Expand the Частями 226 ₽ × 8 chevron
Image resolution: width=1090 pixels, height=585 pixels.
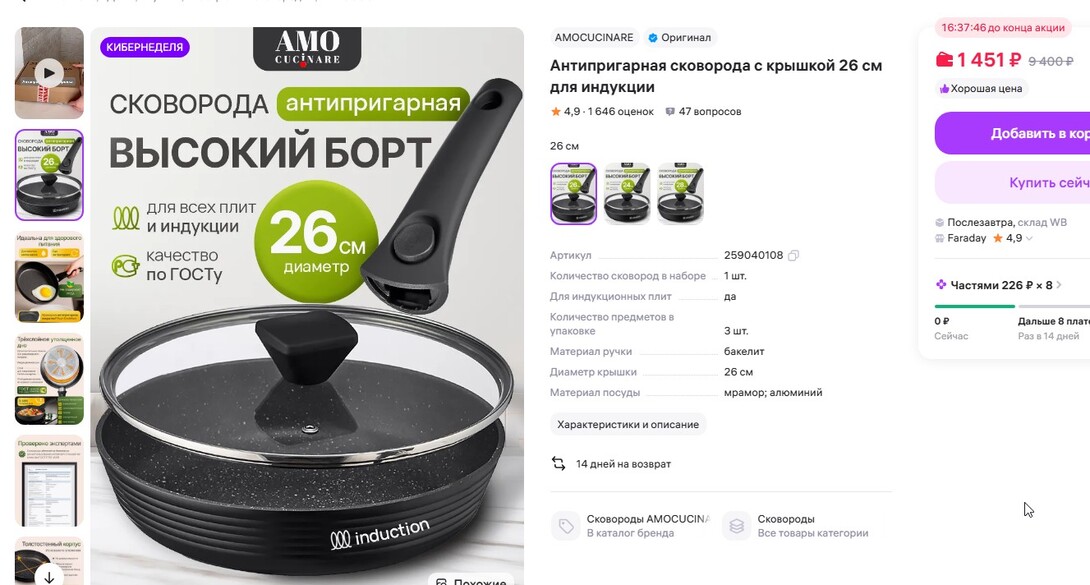click(x=1059, y=285)
